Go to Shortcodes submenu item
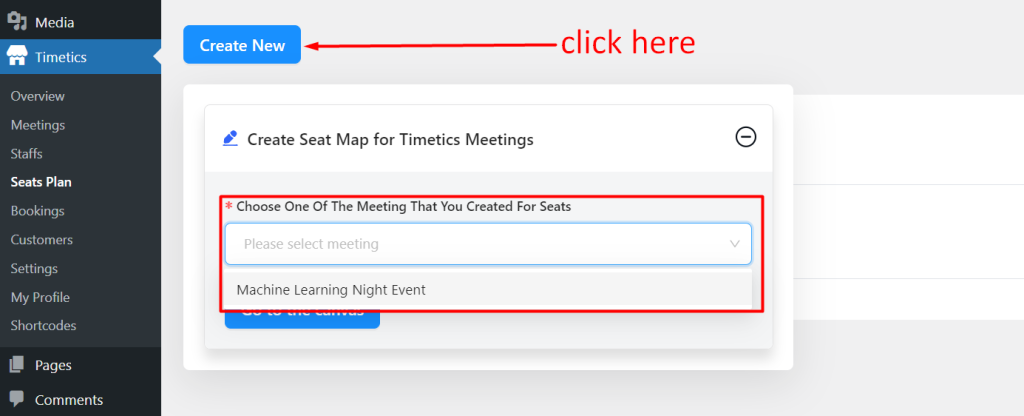1024x416 pixels. click(x=43, y=325)
